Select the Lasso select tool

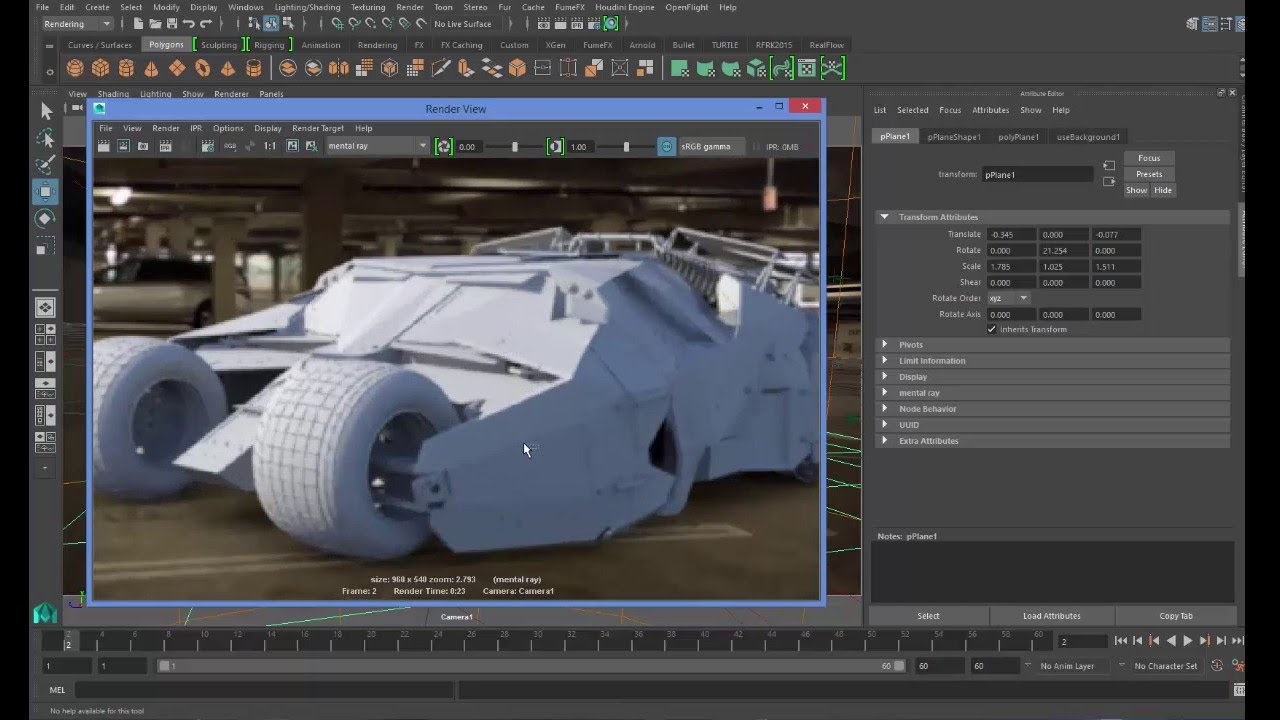[46, 138]
